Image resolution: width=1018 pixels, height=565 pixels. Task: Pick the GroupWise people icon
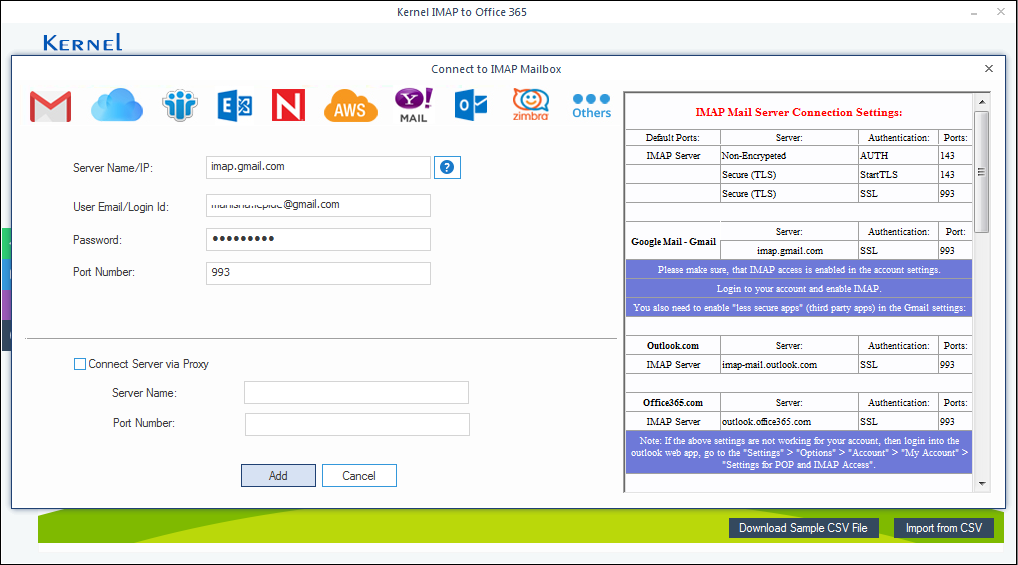(179, 105)
